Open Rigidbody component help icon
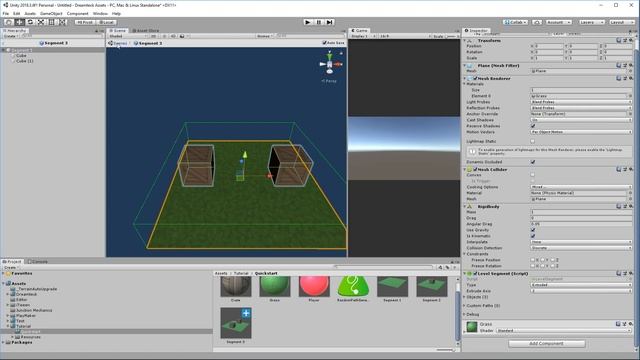The height and width of the screenshot is (360, 640). point(619,206)
